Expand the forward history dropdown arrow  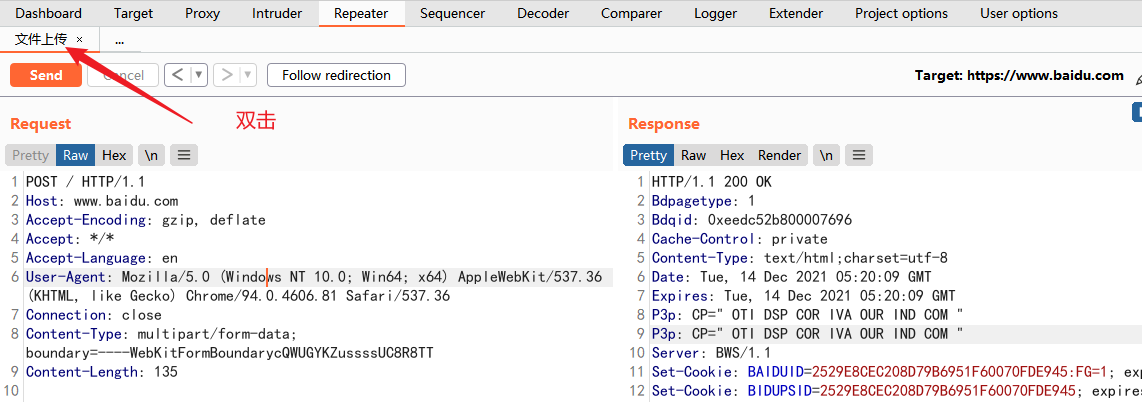[248, 75]
